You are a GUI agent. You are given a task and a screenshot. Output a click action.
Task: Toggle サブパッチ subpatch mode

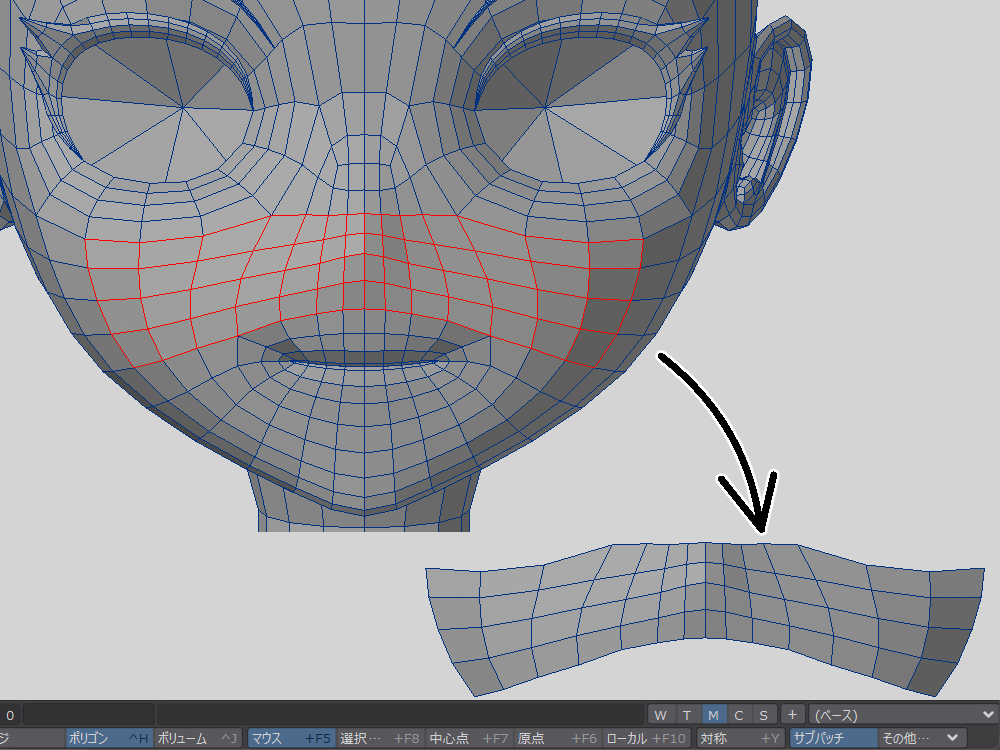tap(833, 739)
